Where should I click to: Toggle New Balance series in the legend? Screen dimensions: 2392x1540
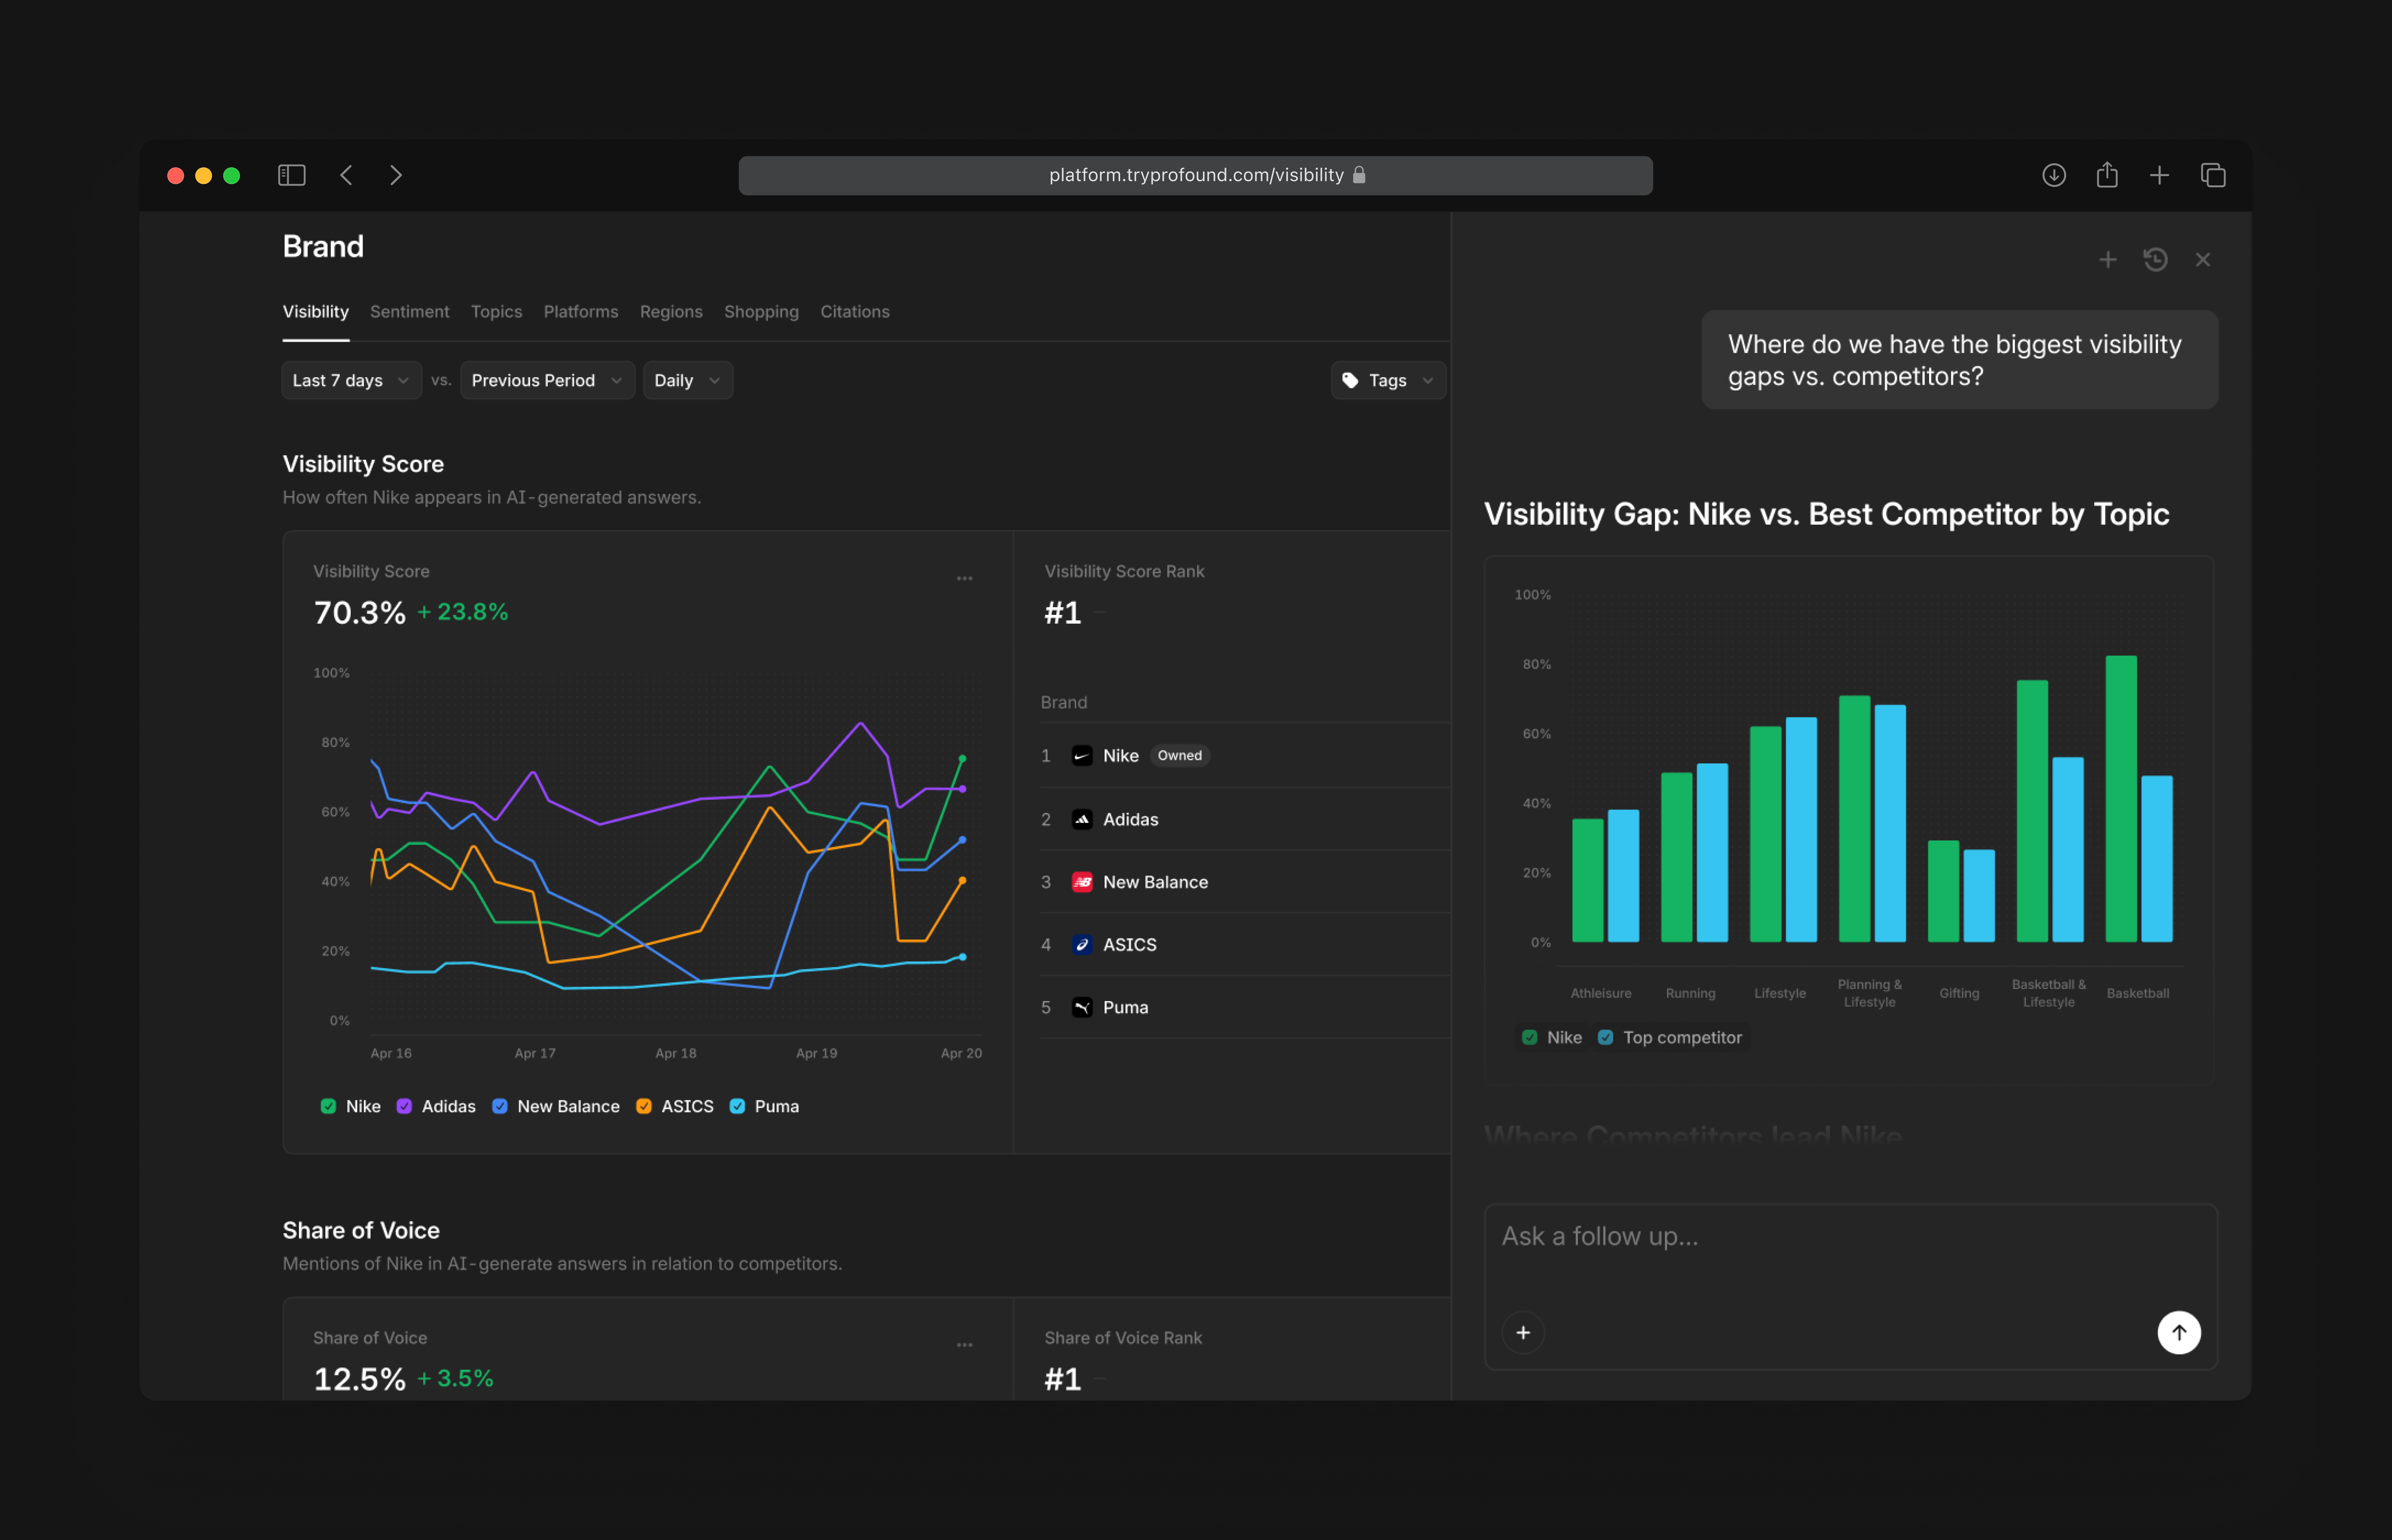pyautogui.click(x=500, y=1106)
